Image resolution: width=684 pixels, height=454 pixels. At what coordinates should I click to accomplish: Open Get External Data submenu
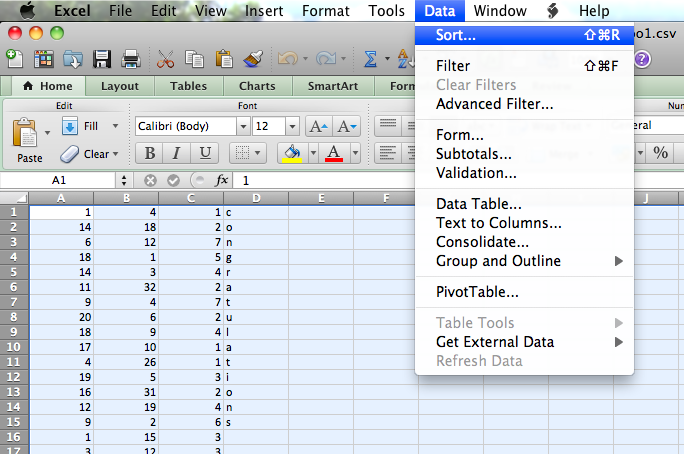tap(524, 342)
